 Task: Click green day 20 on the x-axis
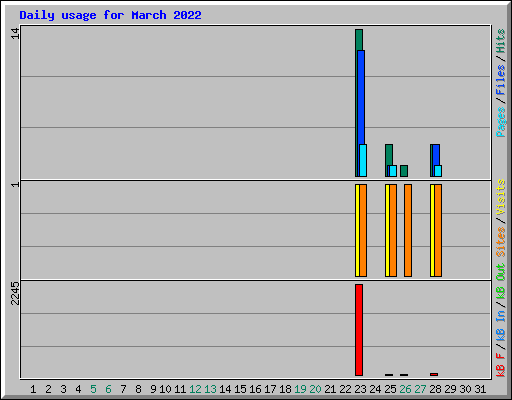315,389
